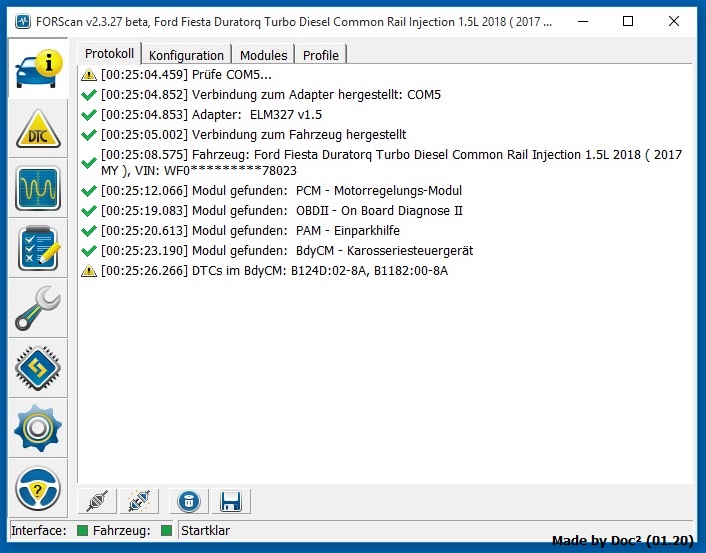Switch to the Konfiguration tab
Viewport: 706px width, 553px height.
(x=186, y=55)
